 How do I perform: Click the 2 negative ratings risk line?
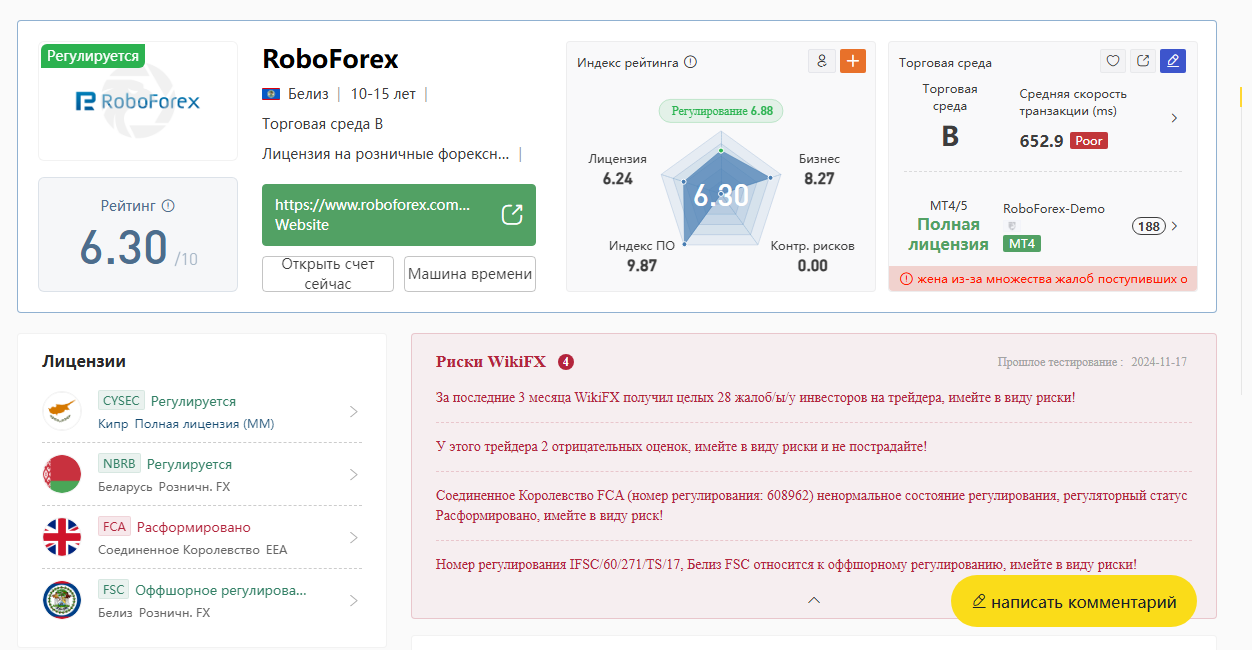pos(681,446)
